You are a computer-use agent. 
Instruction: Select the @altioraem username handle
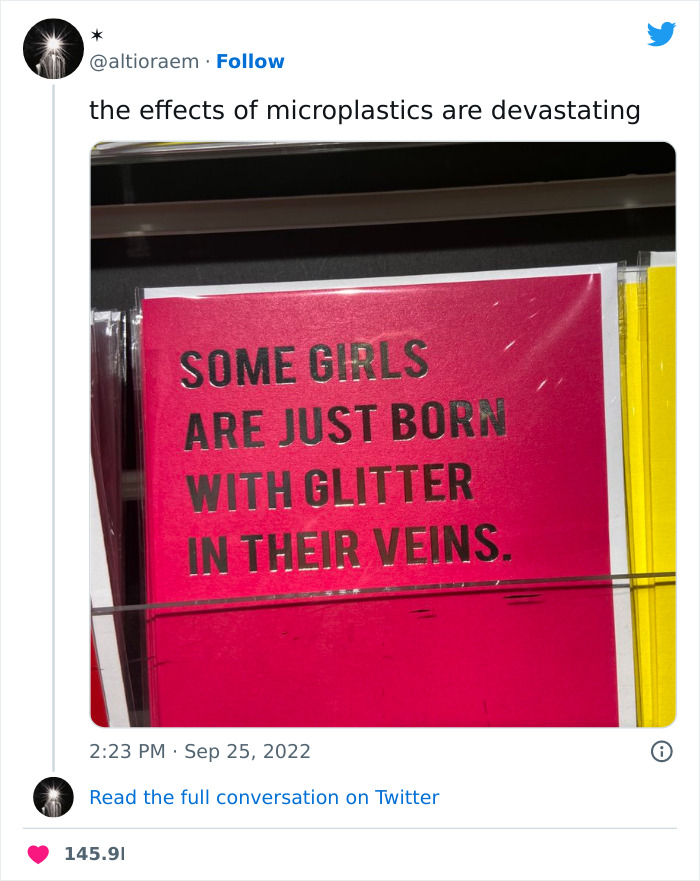pyautogui.click(x=143, y=61)
